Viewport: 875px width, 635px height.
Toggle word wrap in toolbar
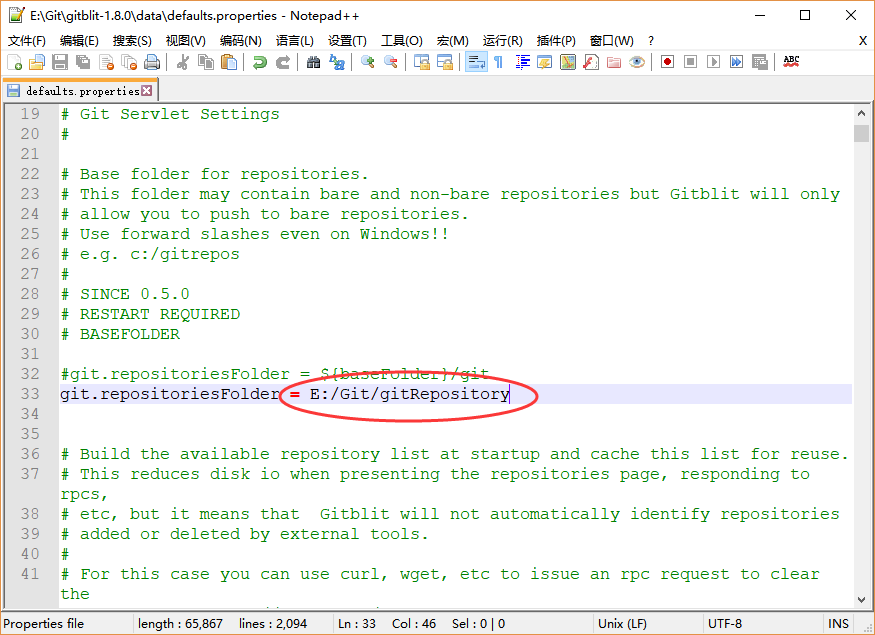[476, 62]
